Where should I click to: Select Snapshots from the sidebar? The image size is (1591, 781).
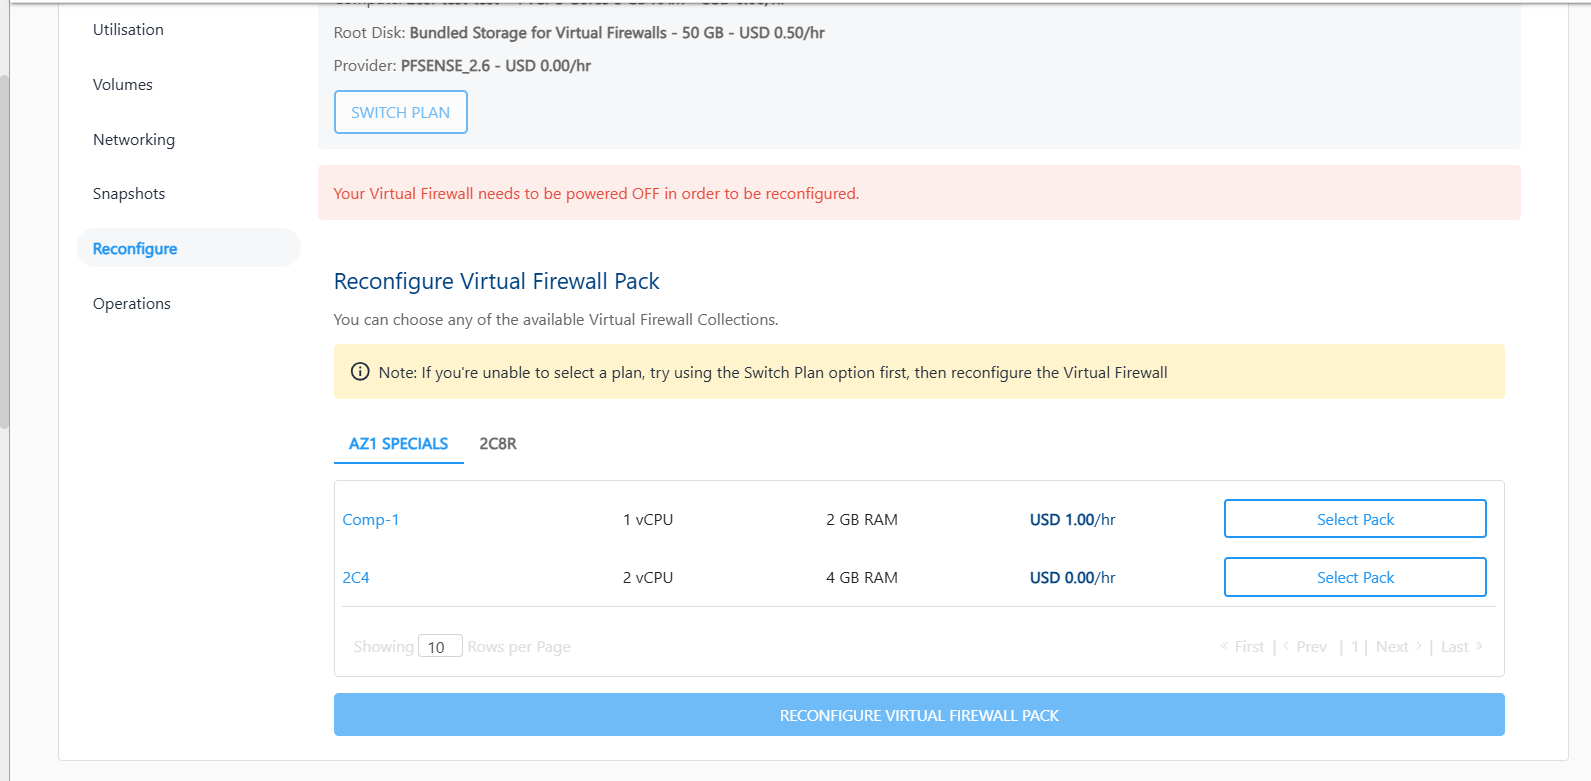[x=129, y=194]
